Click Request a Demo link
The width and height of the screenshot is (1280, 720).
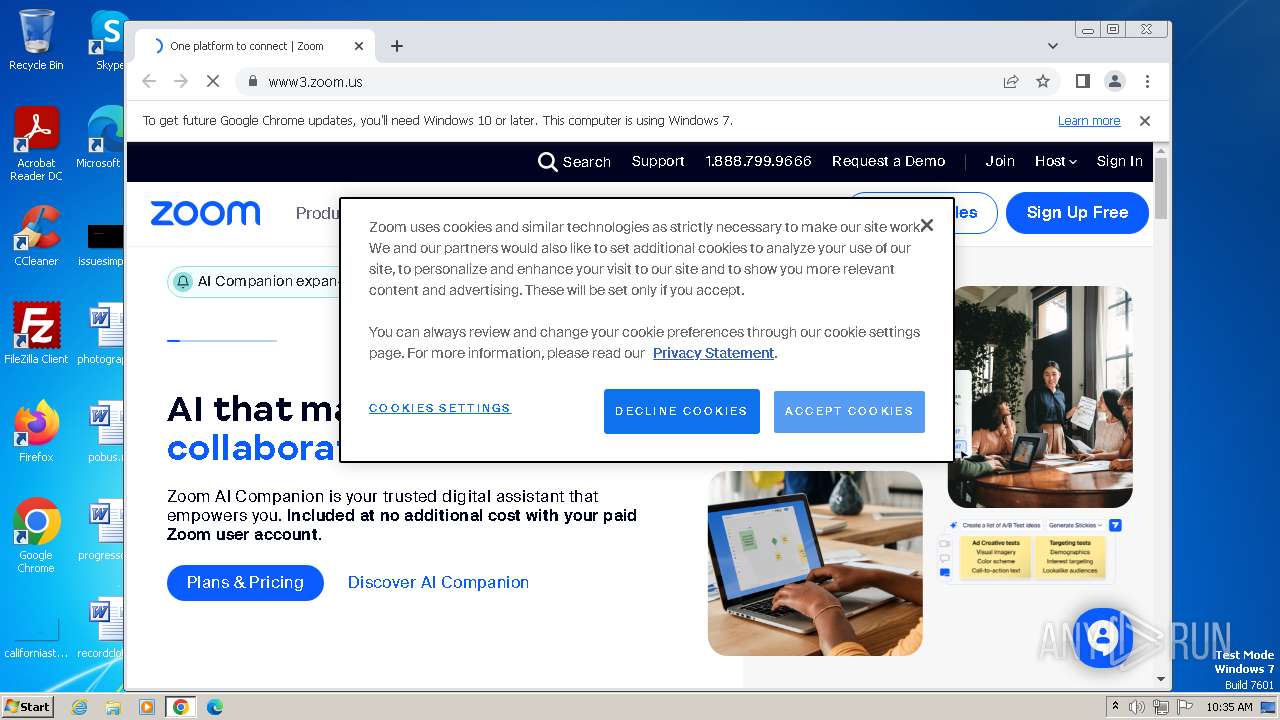click(889, 161)
